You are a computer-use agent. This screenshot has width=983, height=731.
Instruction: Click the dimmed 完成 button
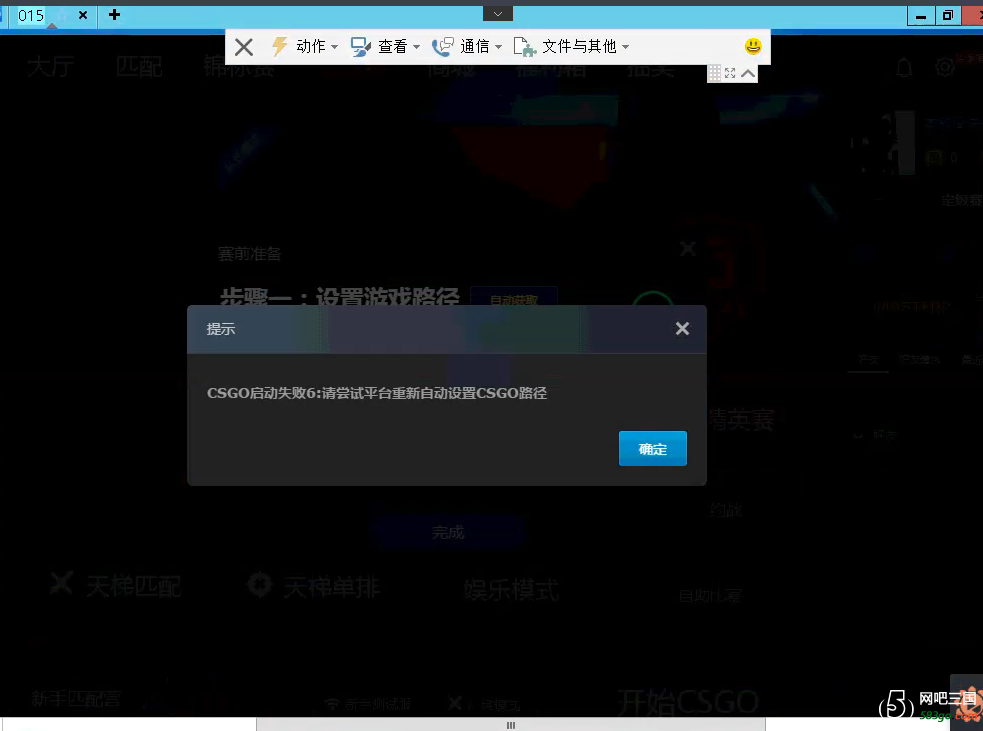point(448,532)
